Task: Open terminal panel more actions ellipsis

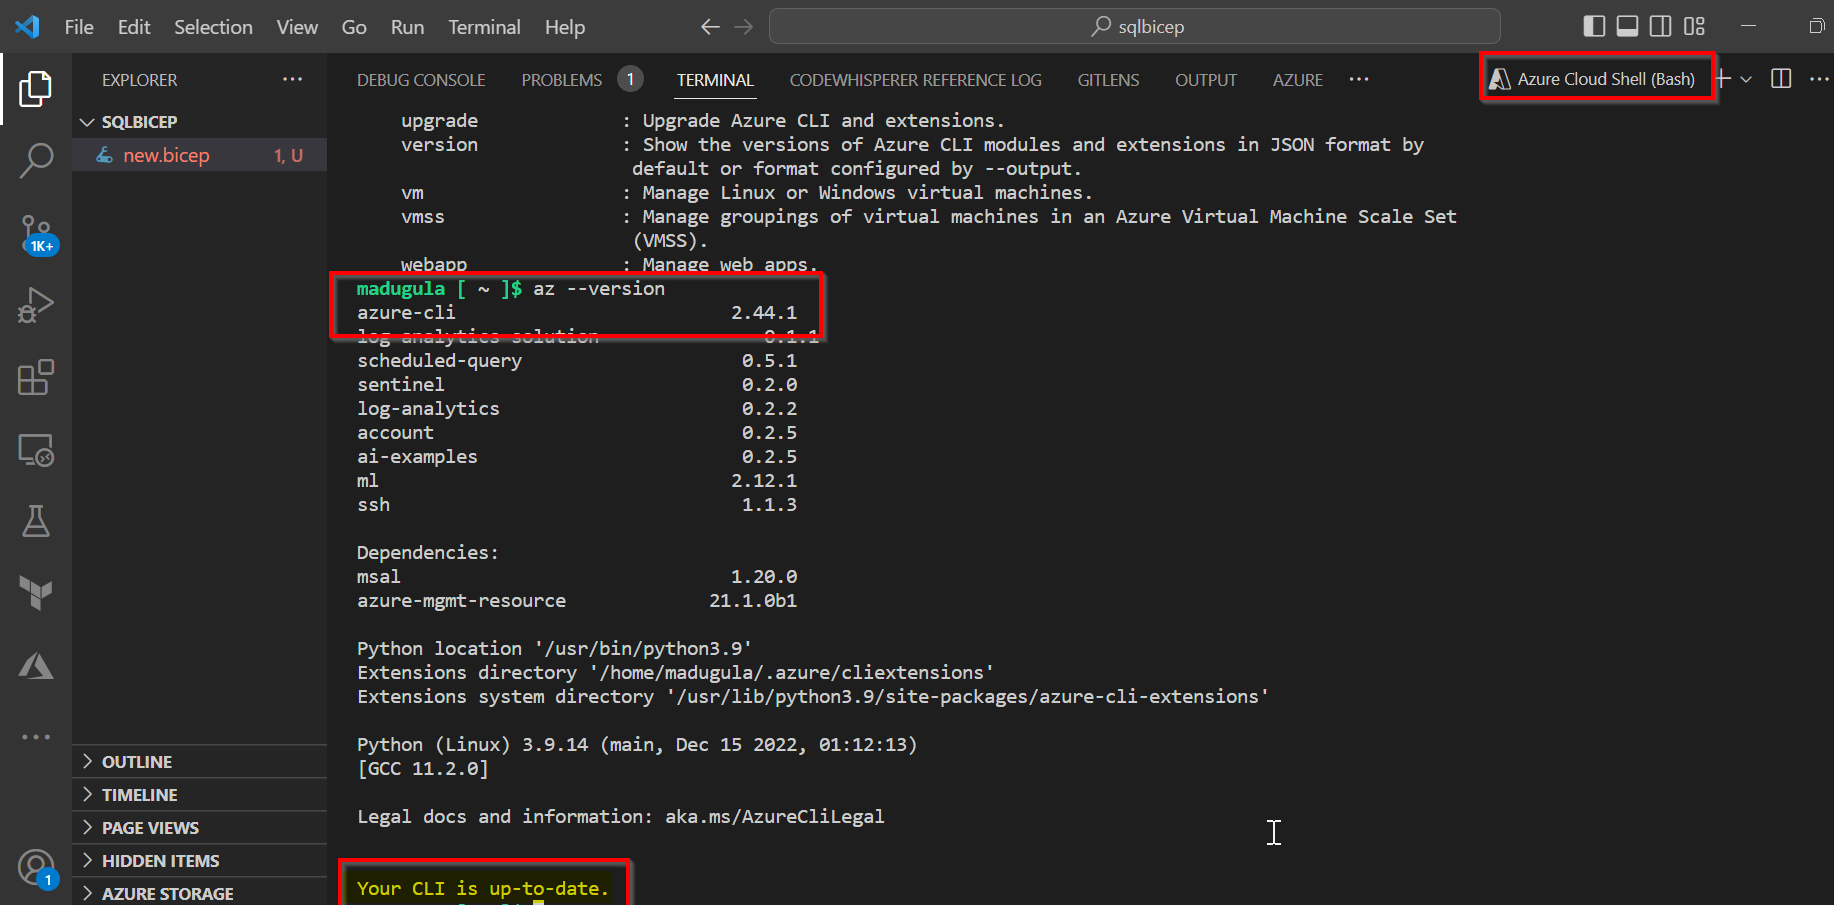Action: 1819,79
